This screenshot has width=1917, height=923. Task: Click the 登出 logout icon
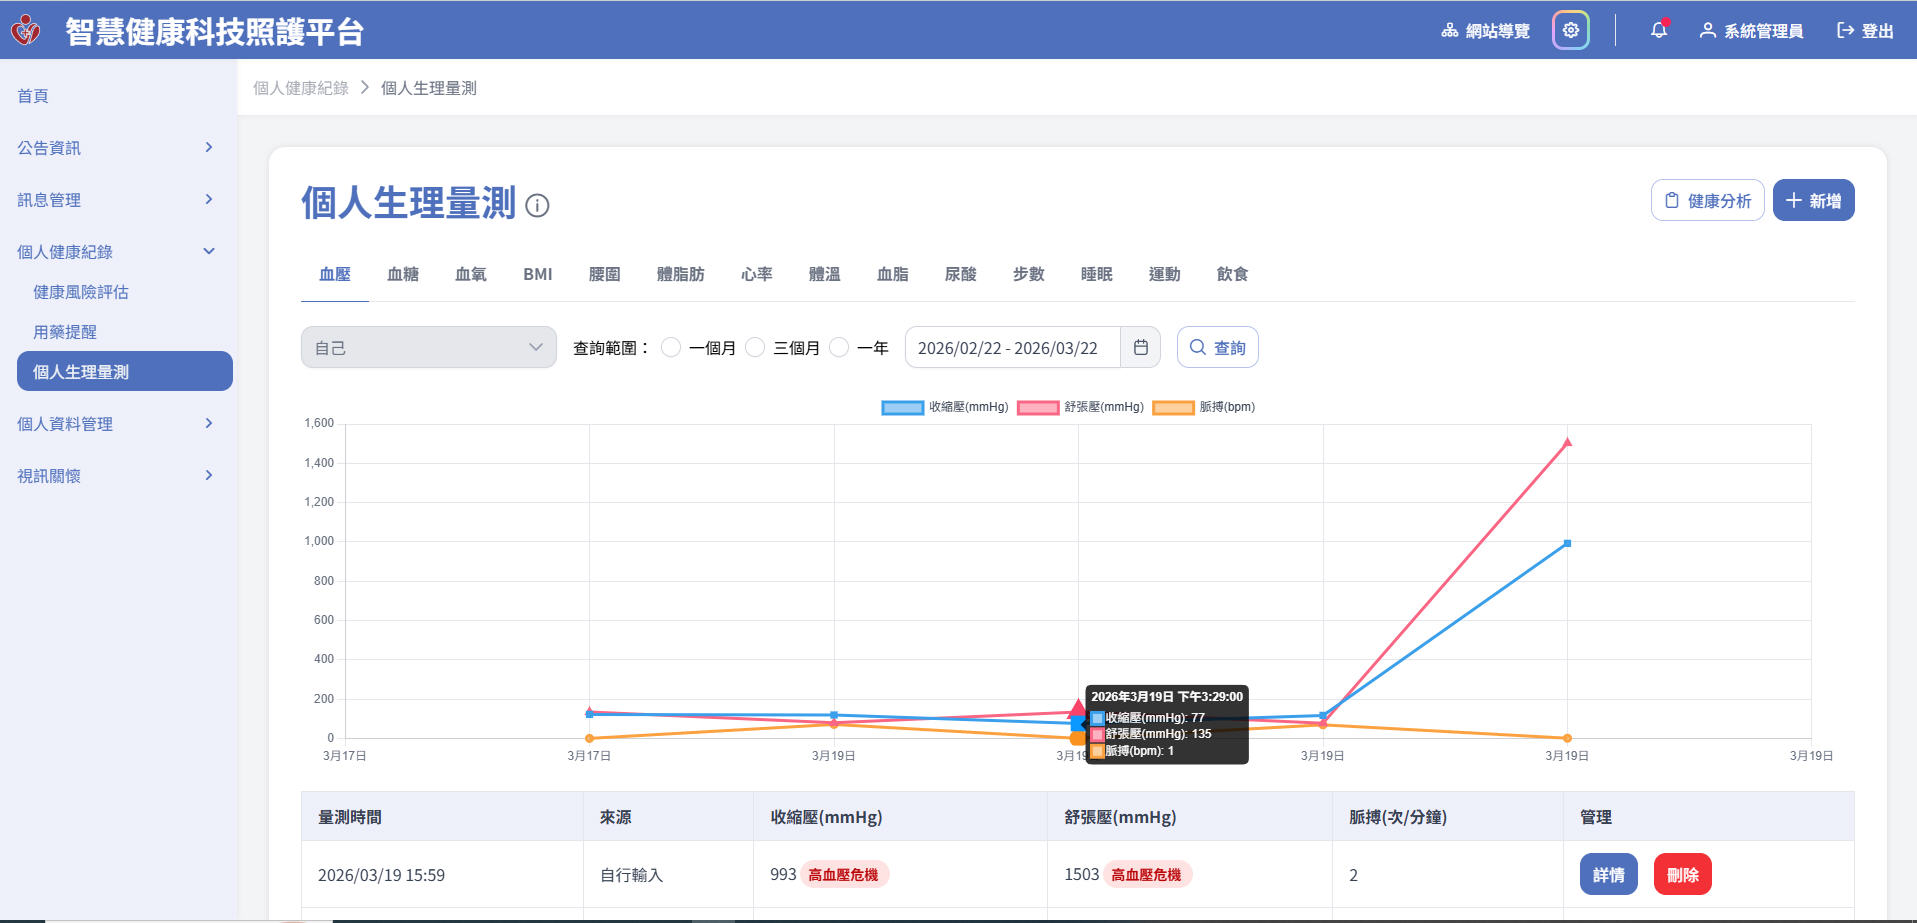[1845, 31]
